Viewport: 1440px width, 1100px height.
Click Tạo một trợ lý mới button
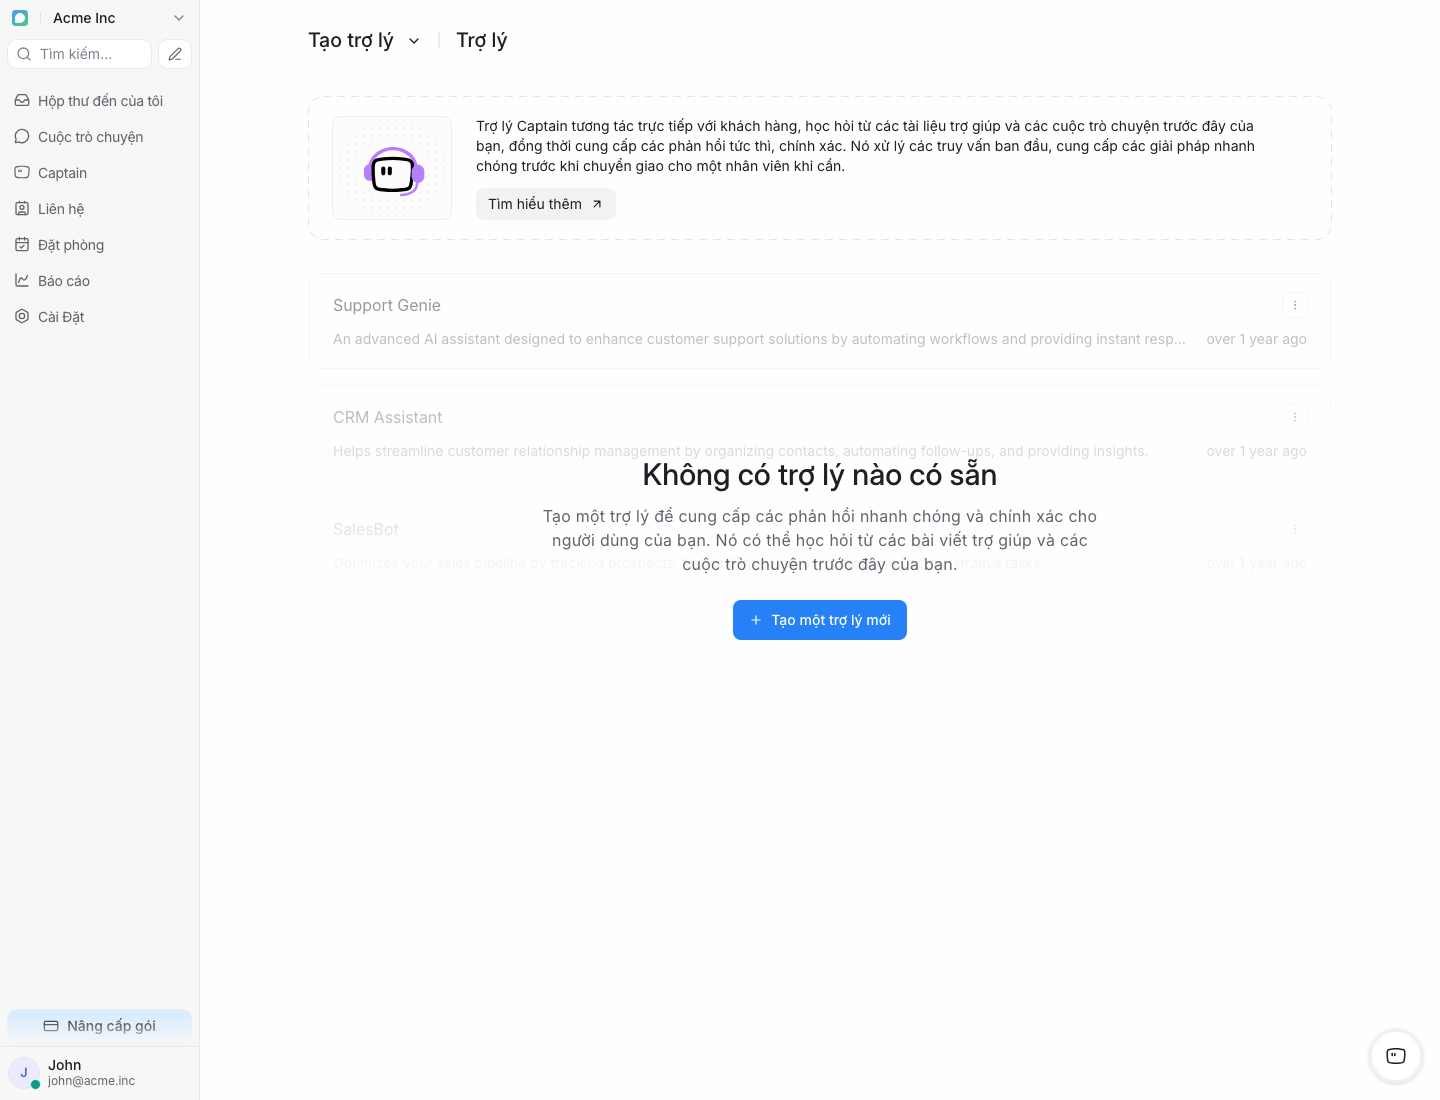819,620
